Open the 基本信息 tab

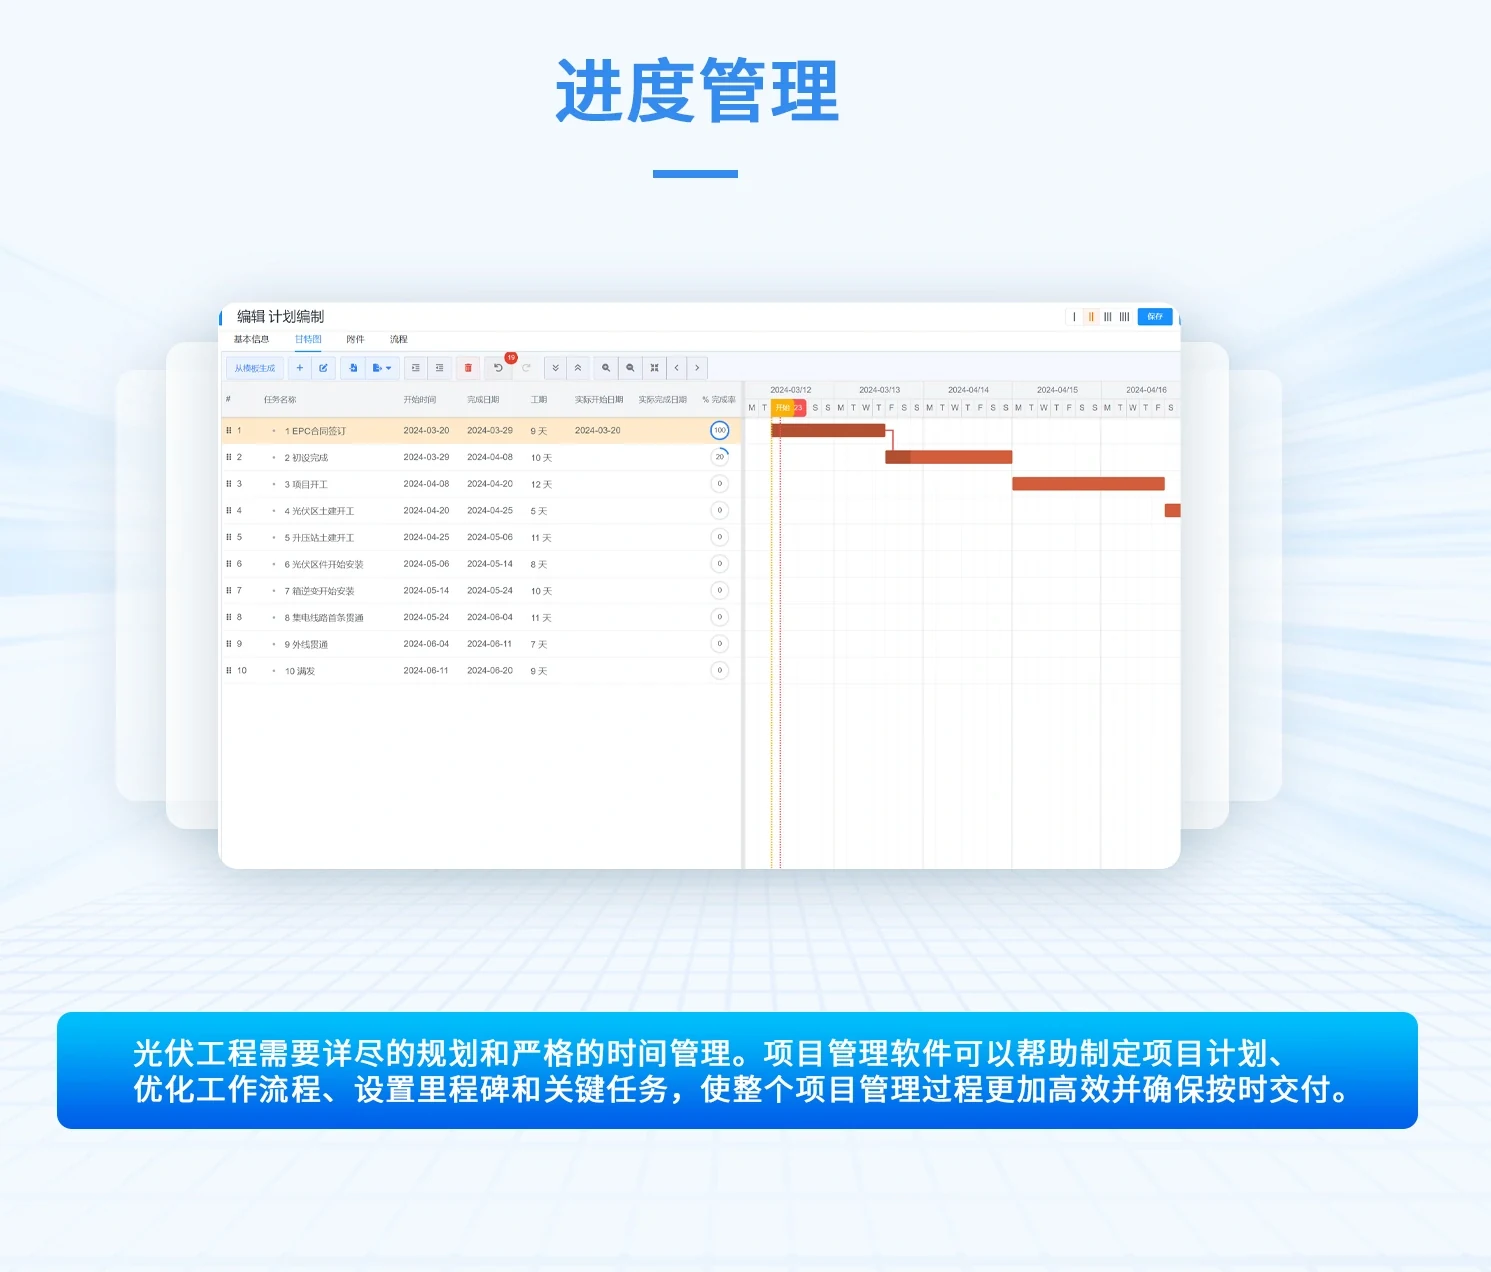[x=251, y=340]
